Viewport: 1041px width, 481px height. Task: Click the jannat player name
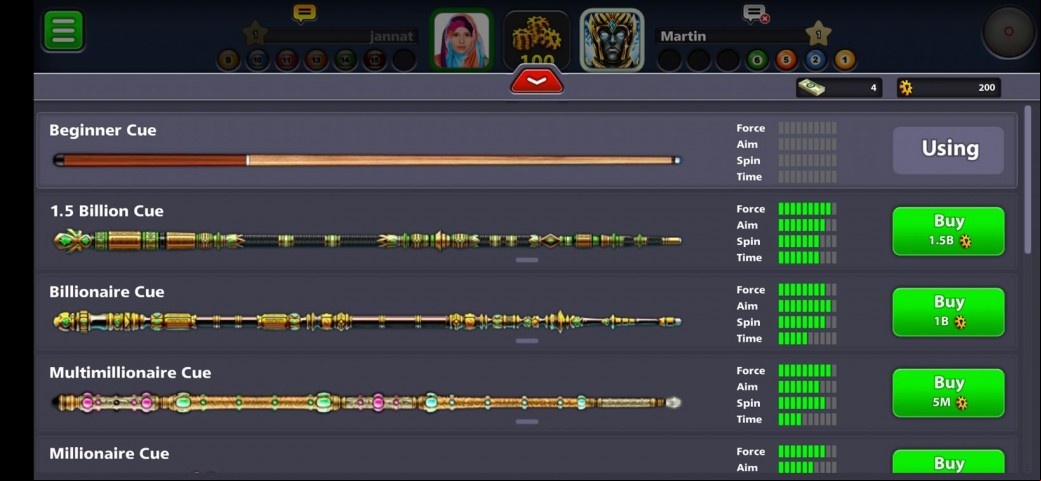click(392, 36)
